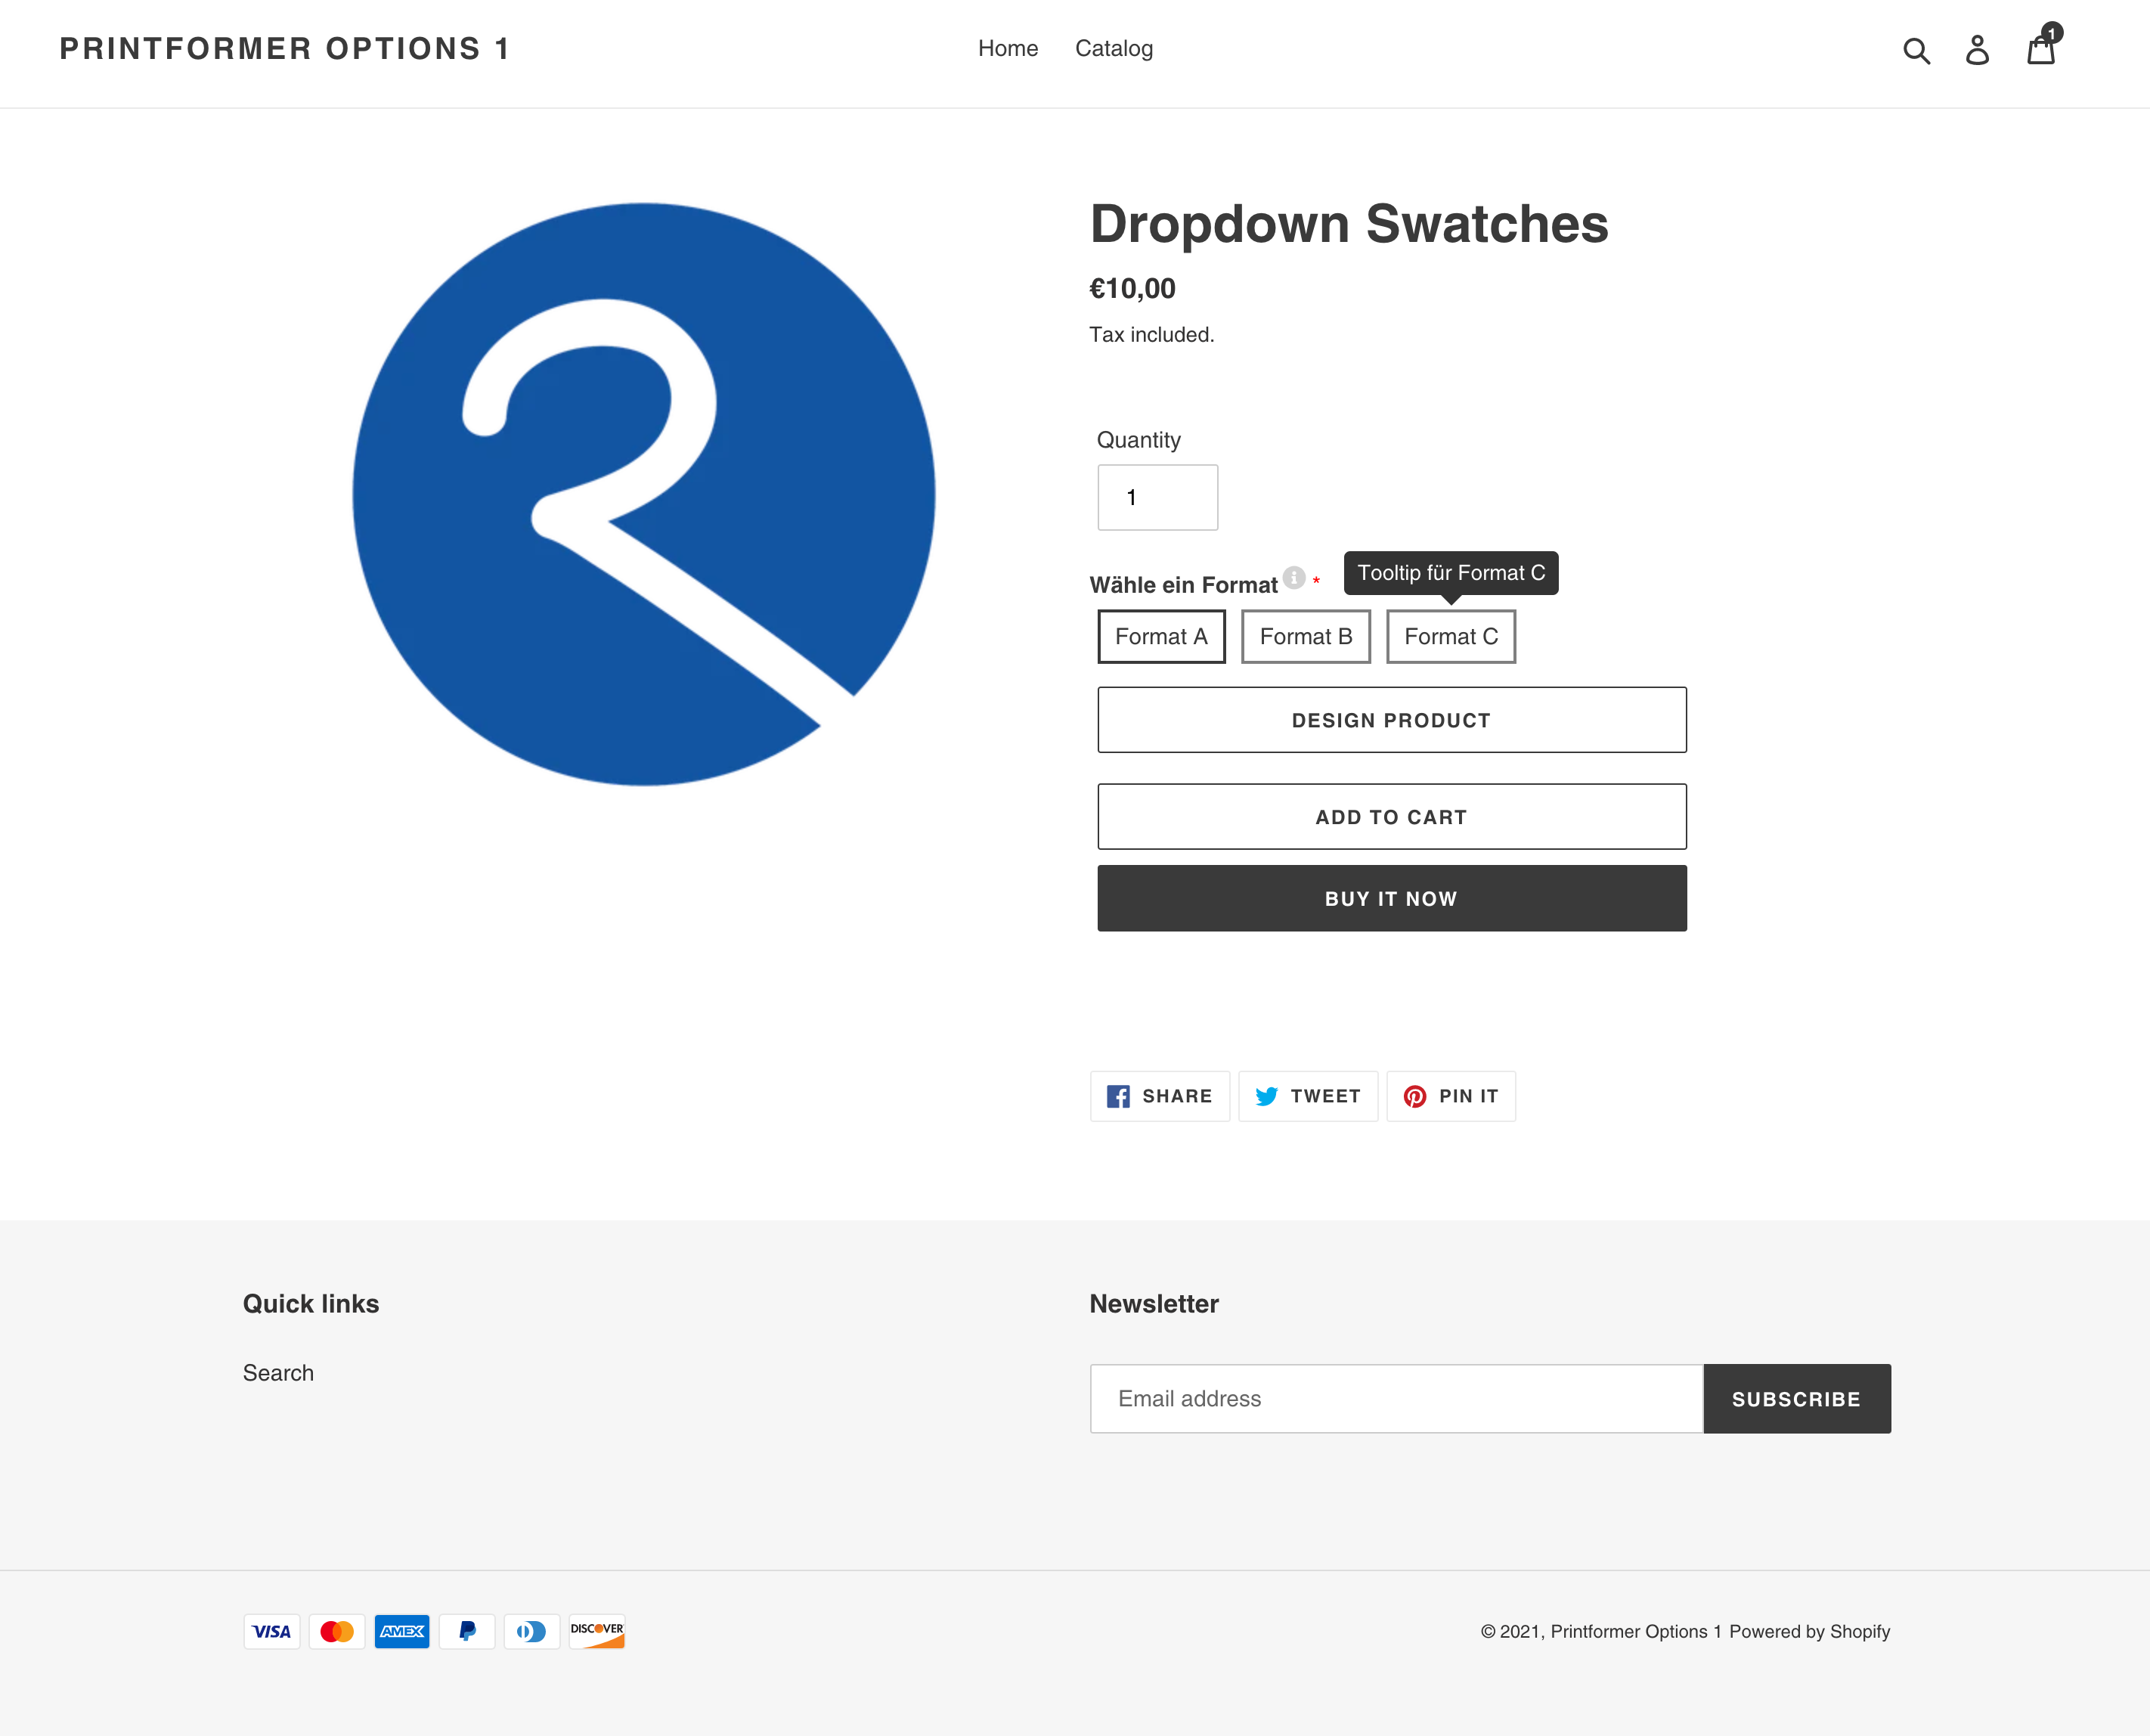Click the PayPal payment icon
Image resolution: width=2150 pixels, height=1736 pixels.
467,1631
